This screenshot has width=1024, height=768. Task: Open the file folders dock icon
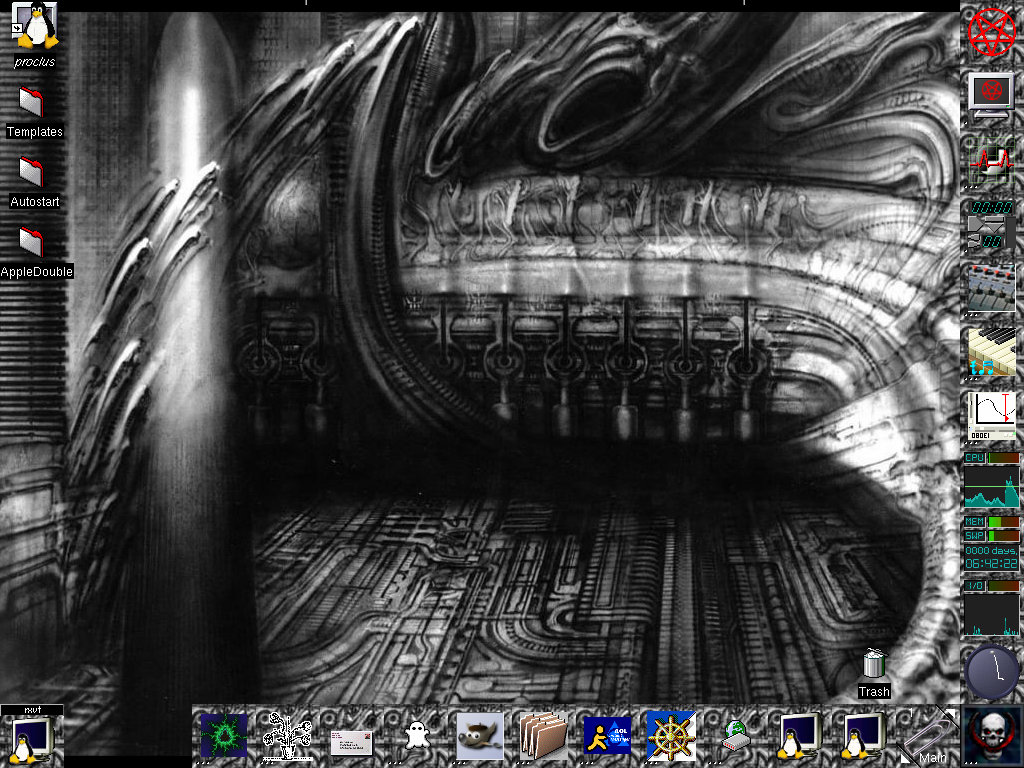pos(543,736)
